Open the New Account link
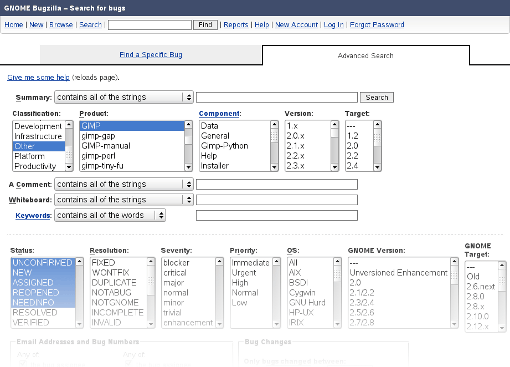 (x=297, y=25)
